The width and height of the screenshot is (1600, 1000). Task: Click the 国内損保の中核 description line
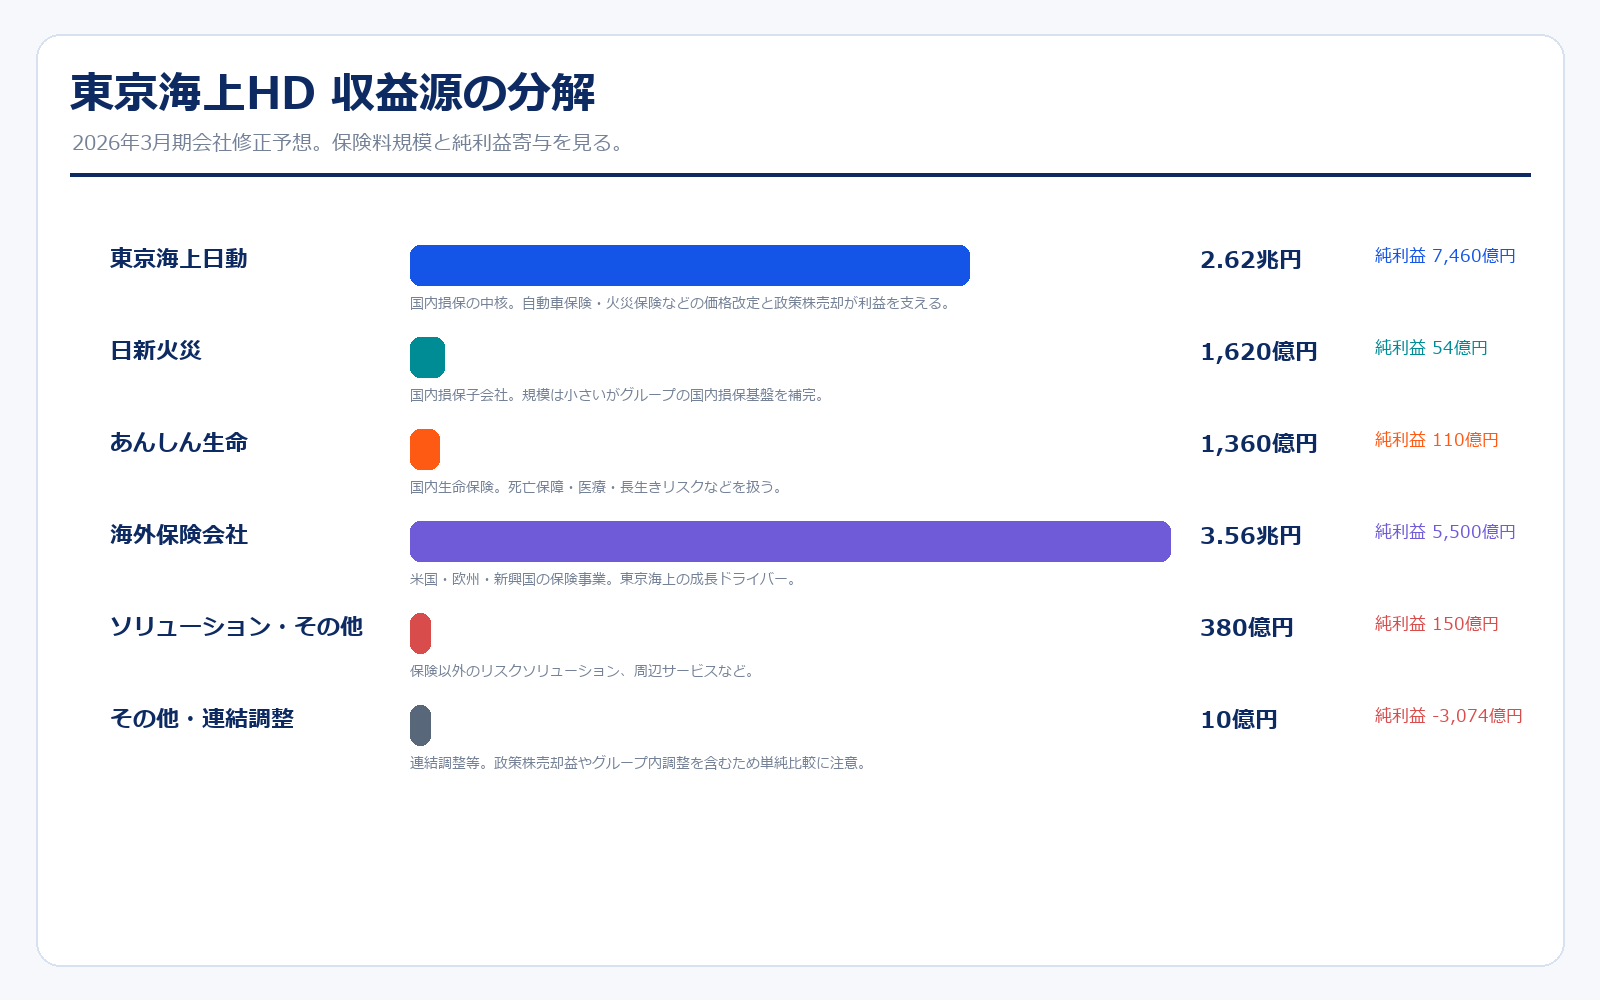[682, 303]
